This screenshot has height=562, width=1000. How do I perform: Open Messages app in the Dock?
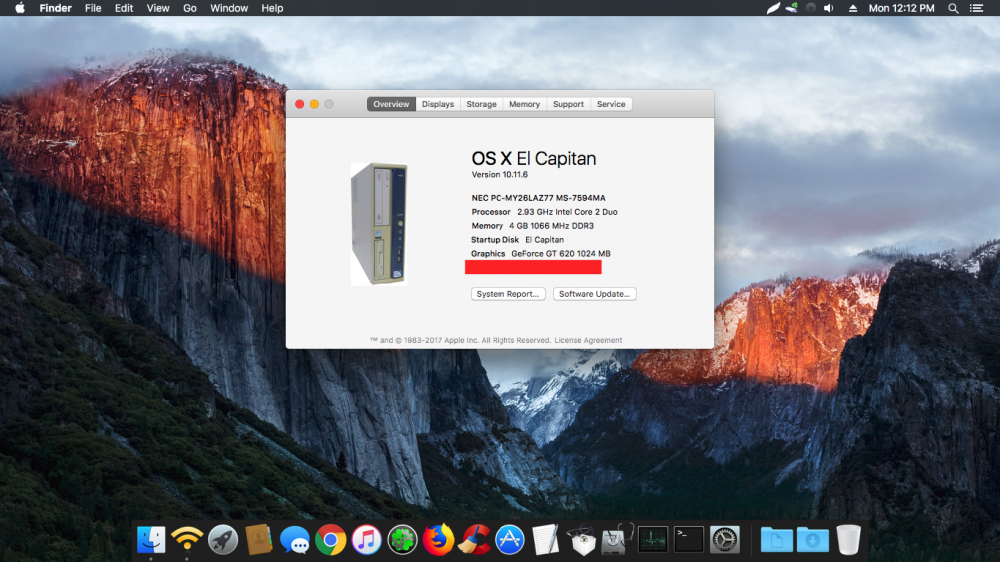295,540
